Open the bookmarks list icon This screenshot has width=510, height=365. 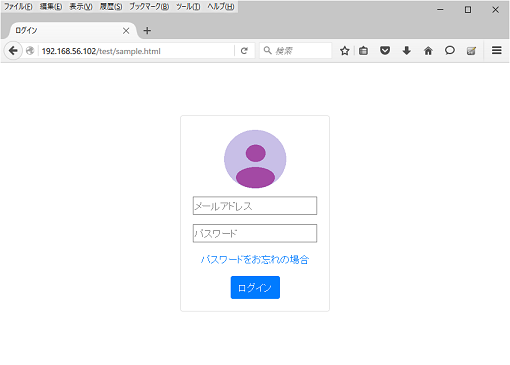coord(363,51)
